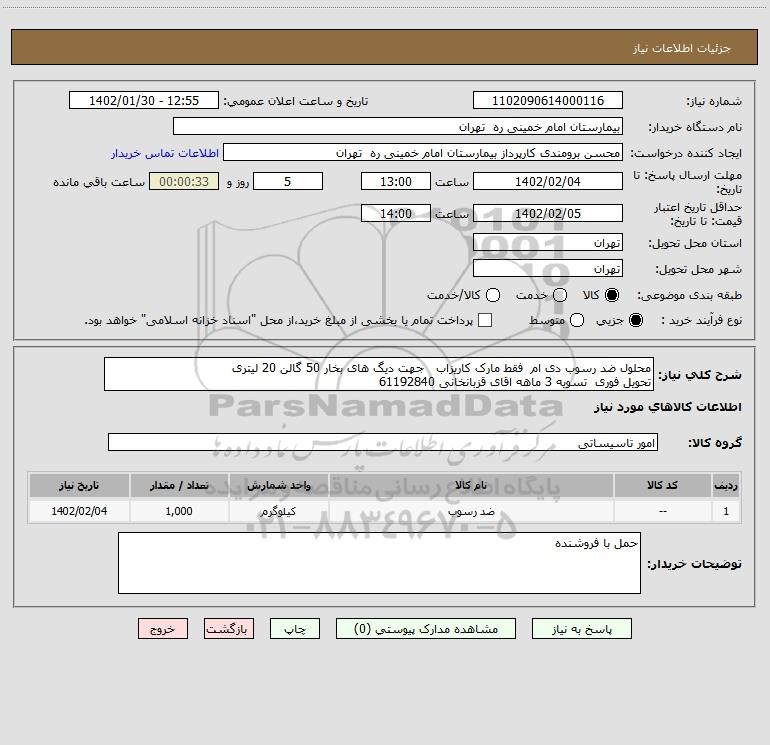Click the خروج exit button

click(x=163, y=629)
